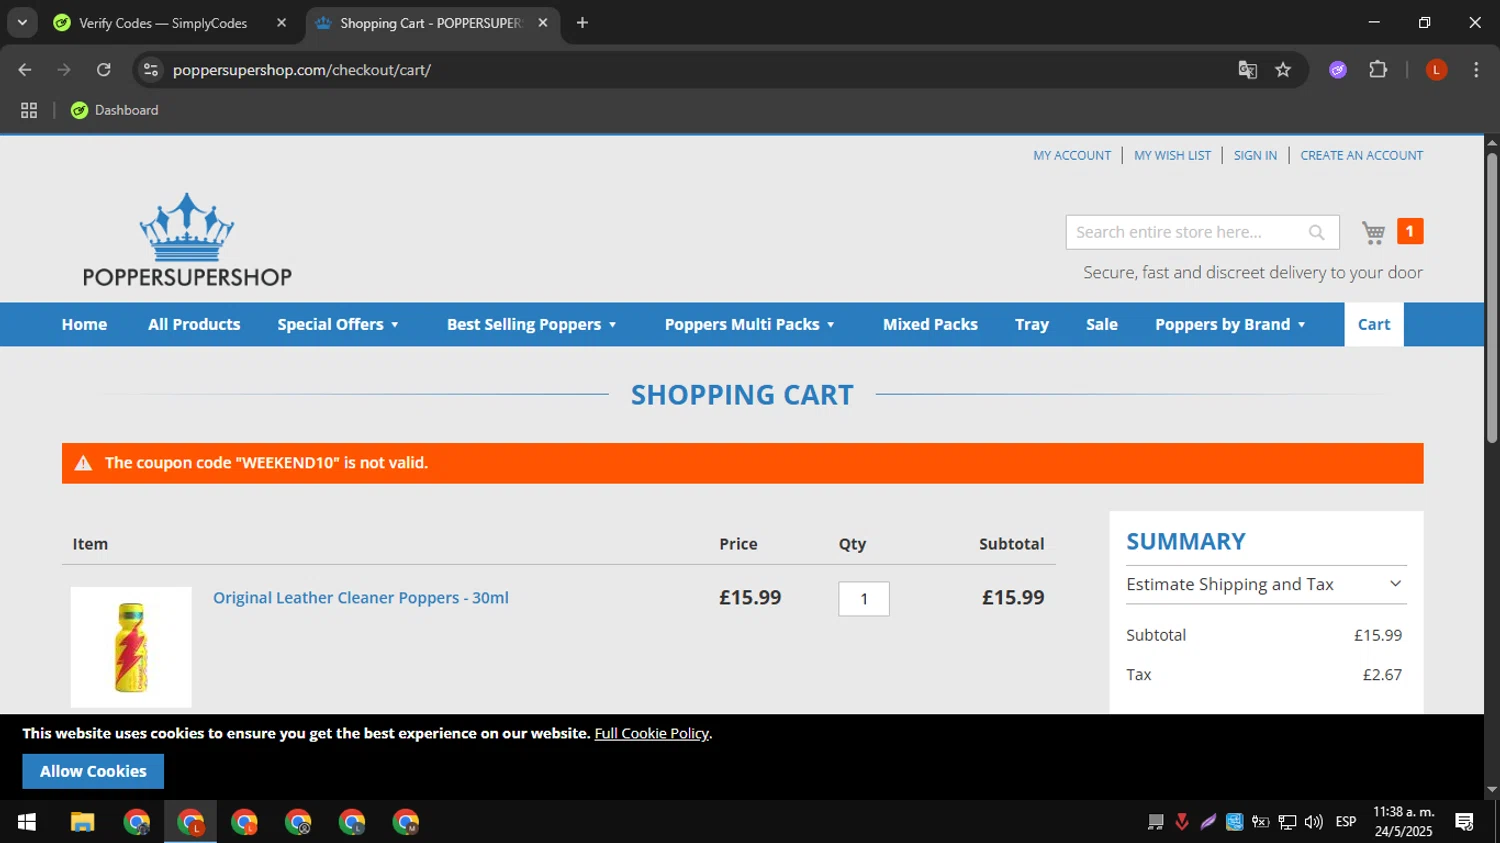Open Dashboard bookmark
This screenshot has height=843, width=1500.
(x=115, y=110)
